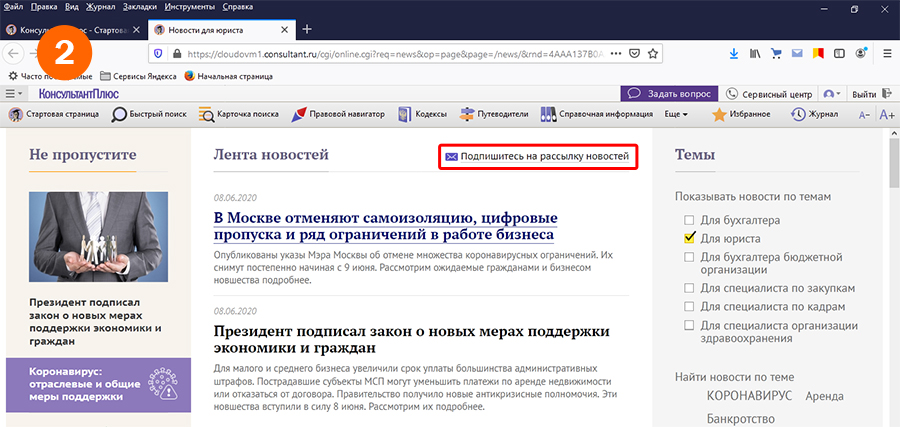
Task: Check Для специалиста по кадрам
Action: click(x=689, y=306)
